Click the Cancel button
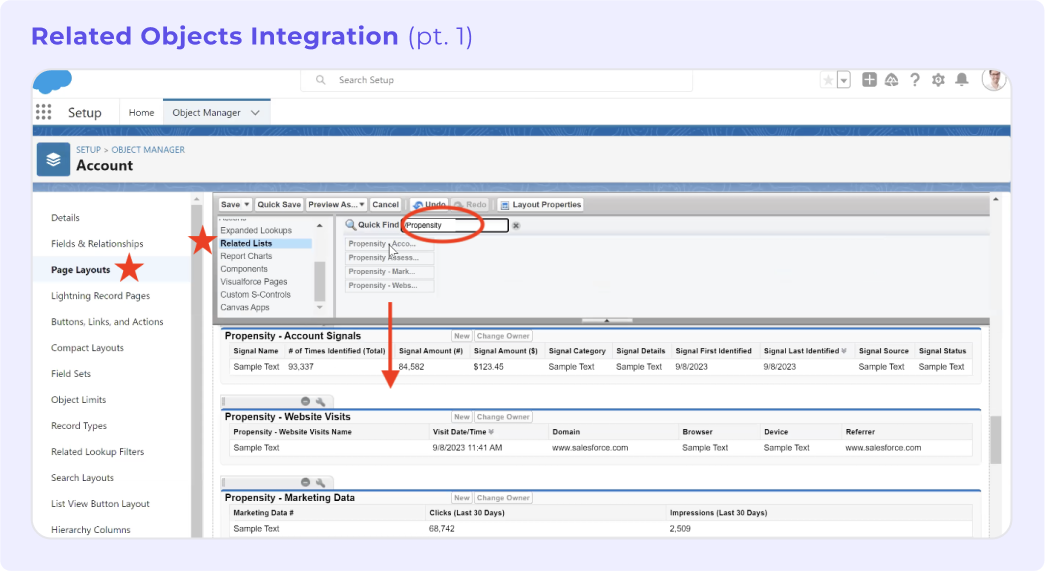The image size is (1045, 571). tap(385, 205)
